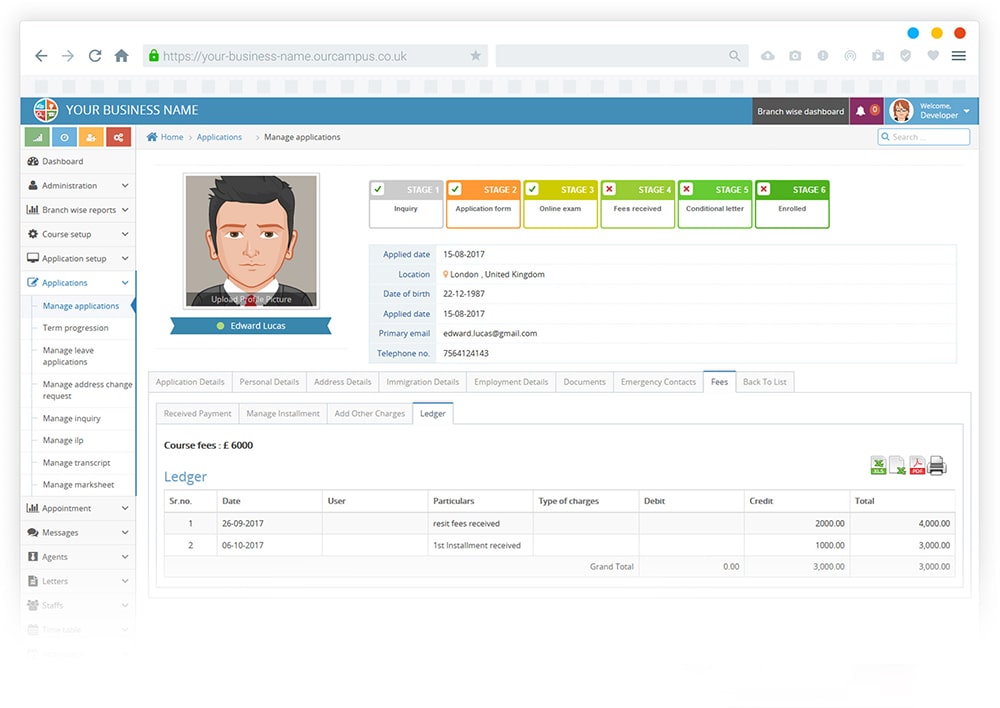Viewport: 1000px width, 708px height.
Task: Check the Stage 4 Fees received box
Action: (610, 189)
